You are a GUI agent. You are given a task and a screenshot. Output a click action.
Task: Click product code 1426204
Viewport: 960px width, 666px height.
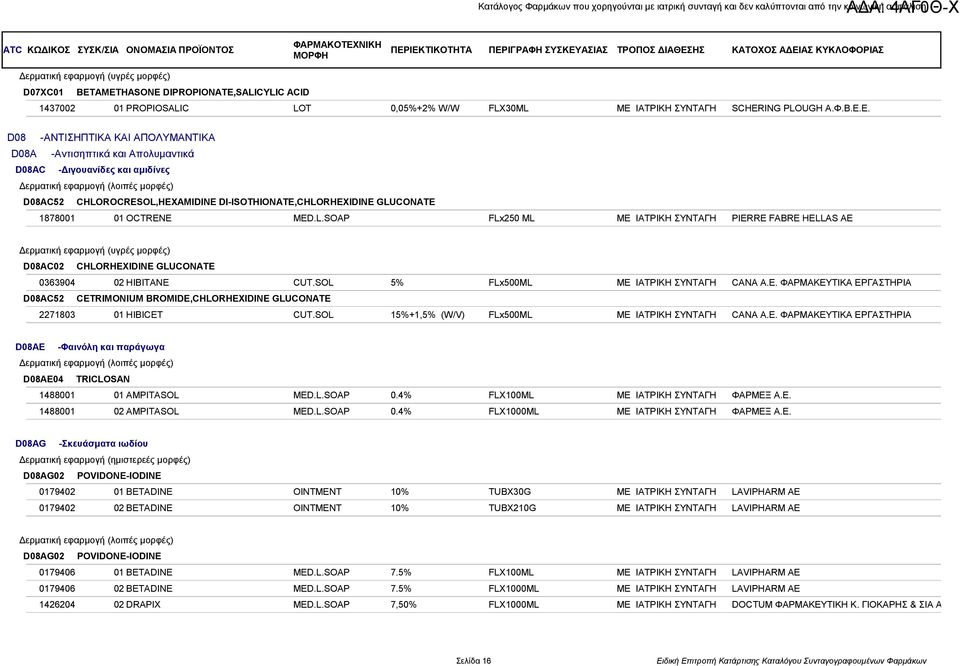(57, 605)
